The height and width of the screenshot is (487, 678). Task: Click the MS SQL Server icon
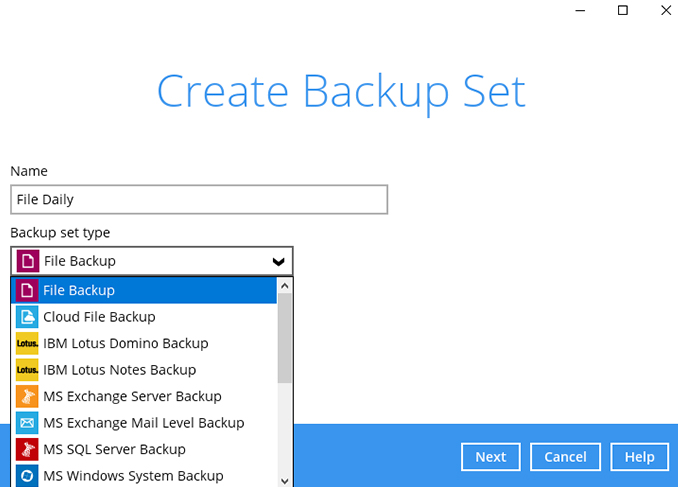(27, 449)
